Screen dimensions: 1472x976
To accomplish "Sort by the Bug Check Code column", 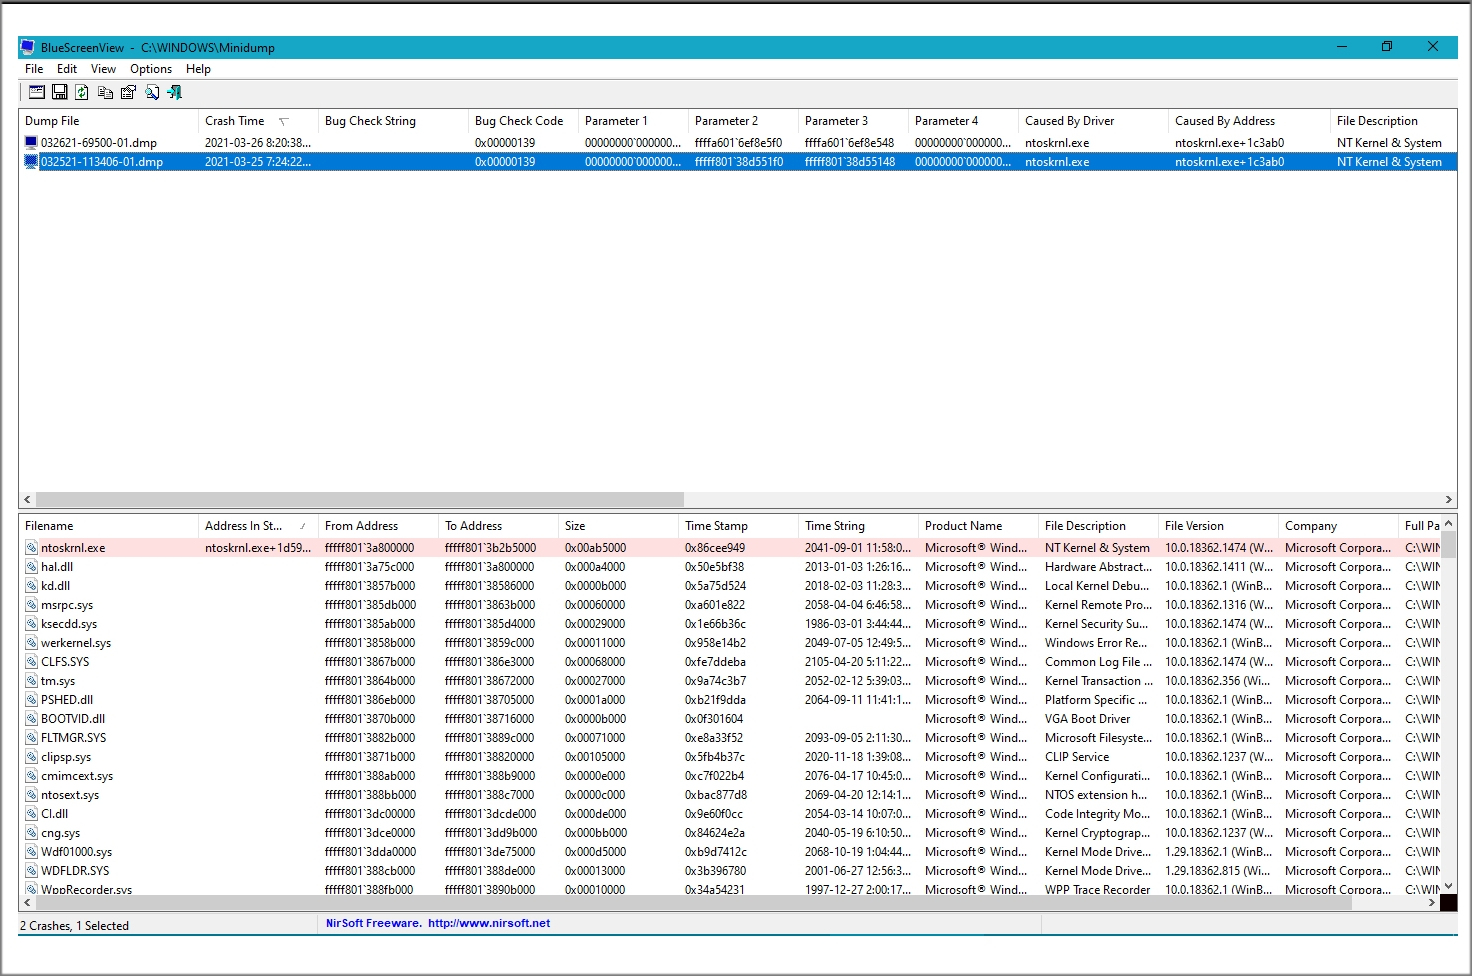I will point(523,121).
